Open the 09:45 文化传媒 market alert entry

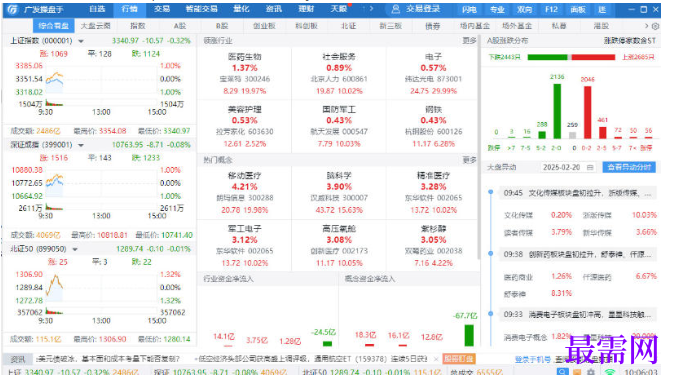click(x=578, y=193)
